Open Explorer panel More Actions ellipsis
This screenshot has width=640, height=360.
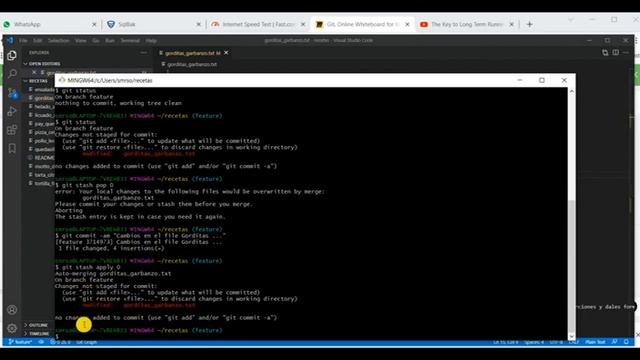pyautogui.click(x=144, y=53)
